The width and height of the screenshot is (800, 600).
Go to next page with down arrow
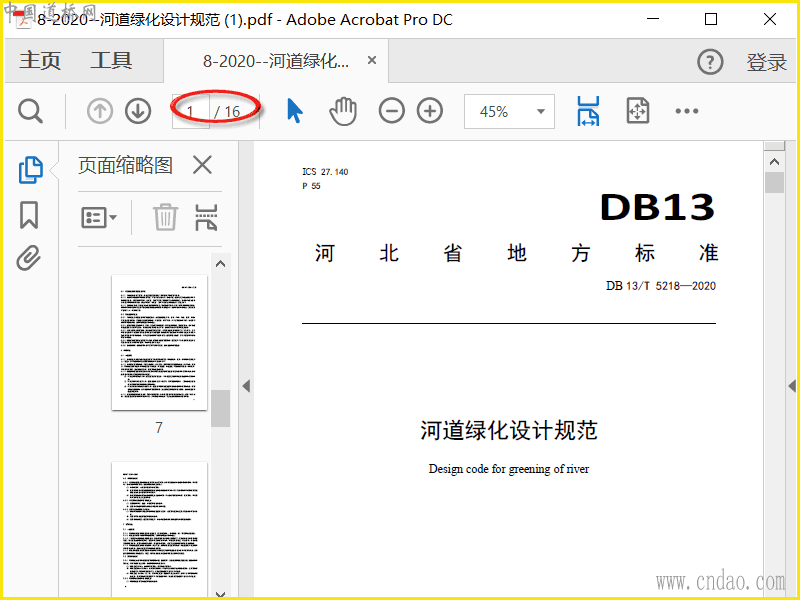coord(138,111)
